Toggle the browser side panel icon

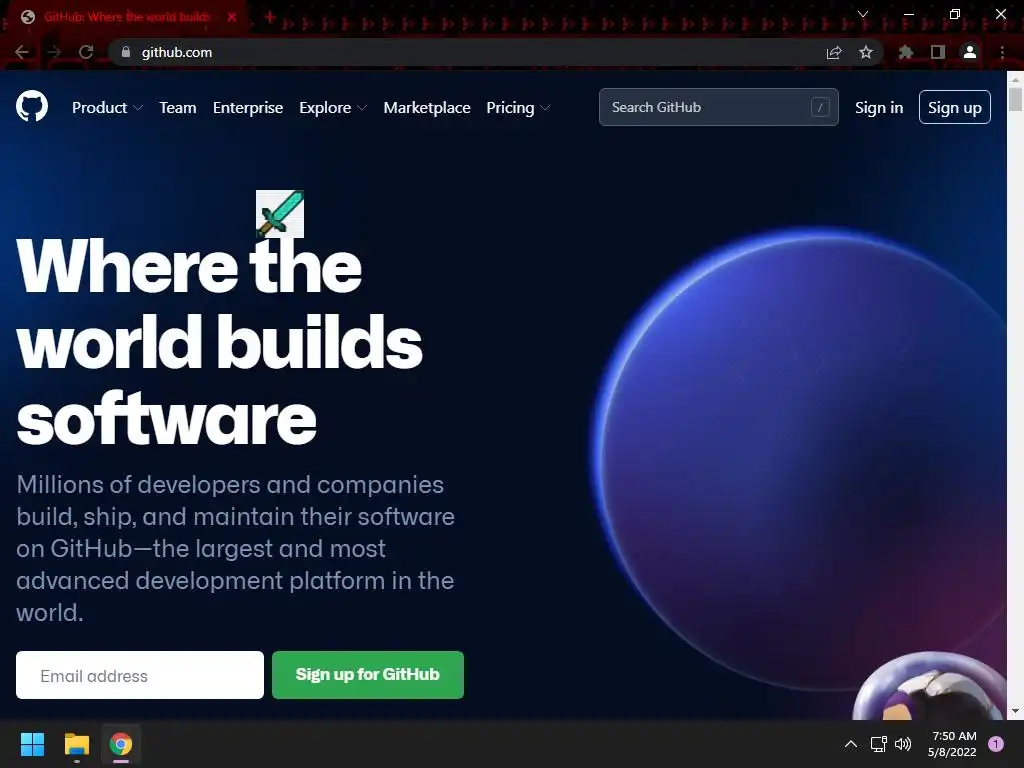point(938,52)
